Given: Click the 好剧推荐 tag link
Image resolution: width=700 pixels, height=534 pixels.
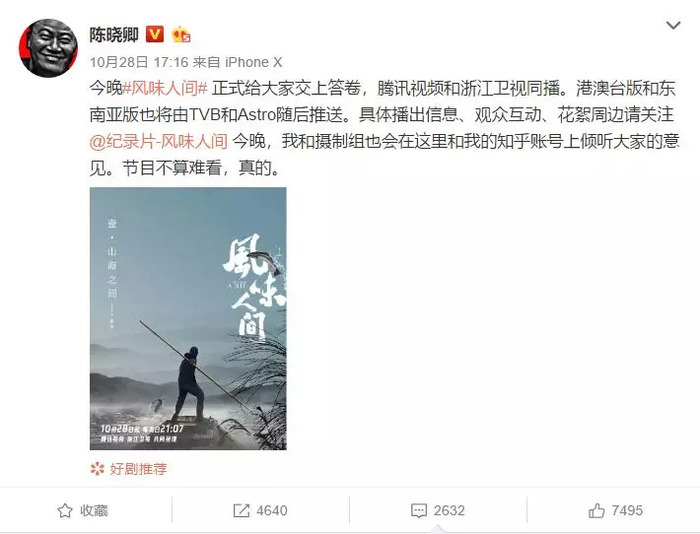Looking at the screenshot, I should click(x=138, y=469).
